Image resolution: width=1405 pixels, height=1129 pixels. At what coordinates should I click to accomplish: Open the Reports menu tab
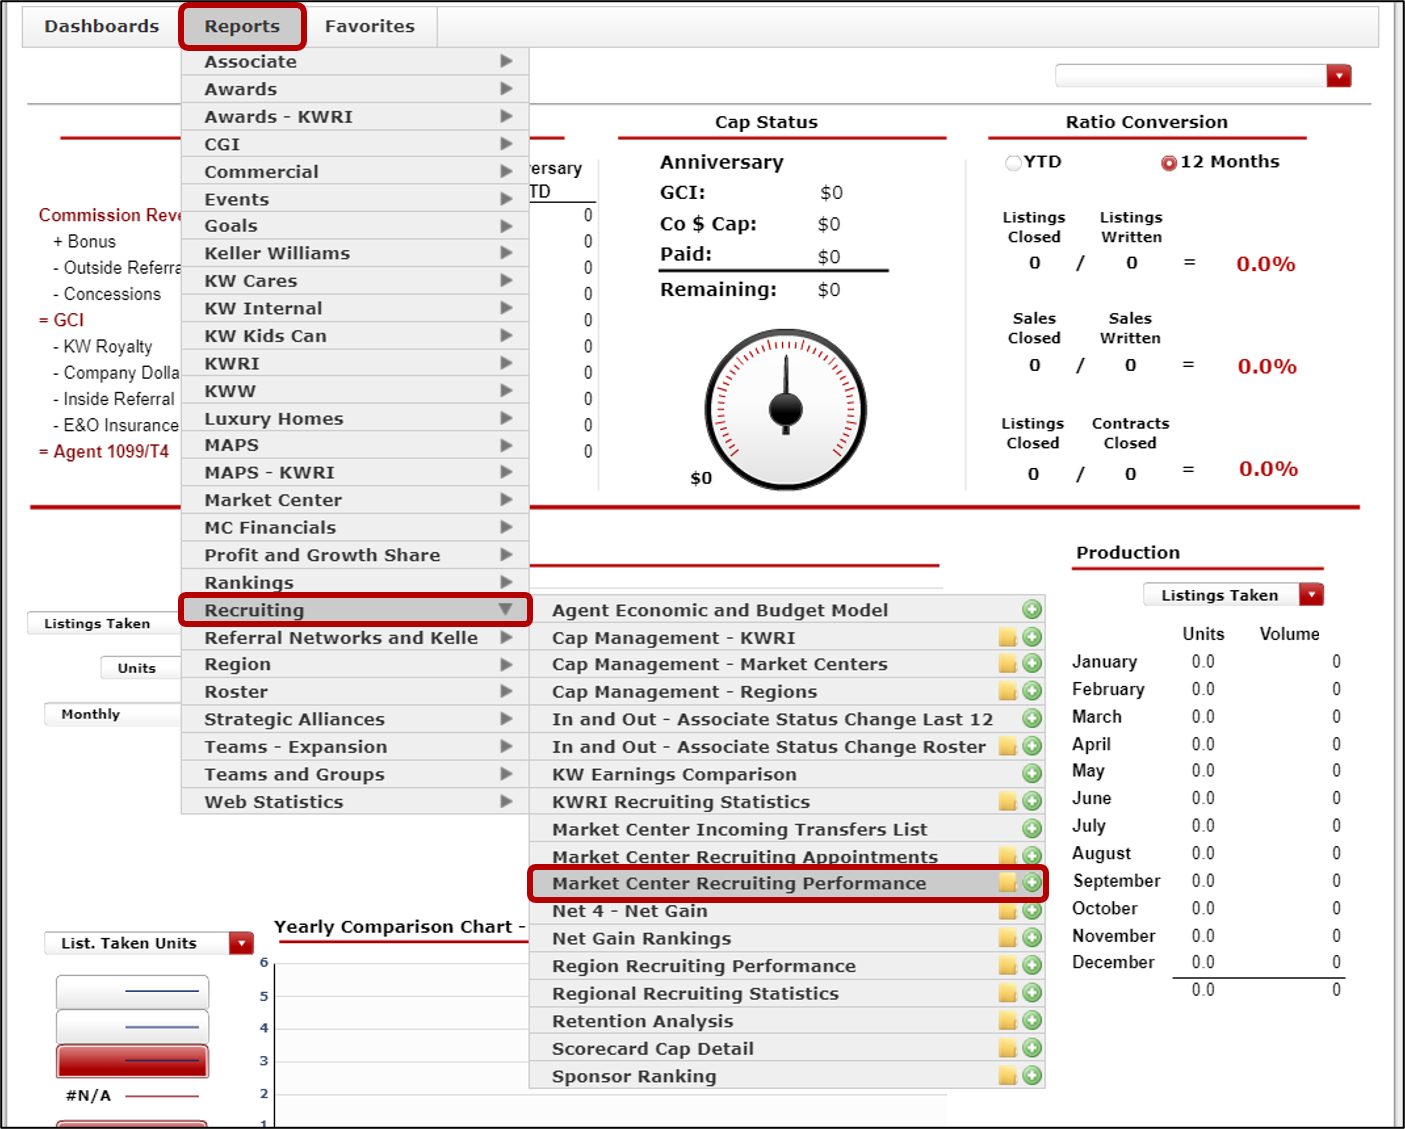[x=242, y=26]
